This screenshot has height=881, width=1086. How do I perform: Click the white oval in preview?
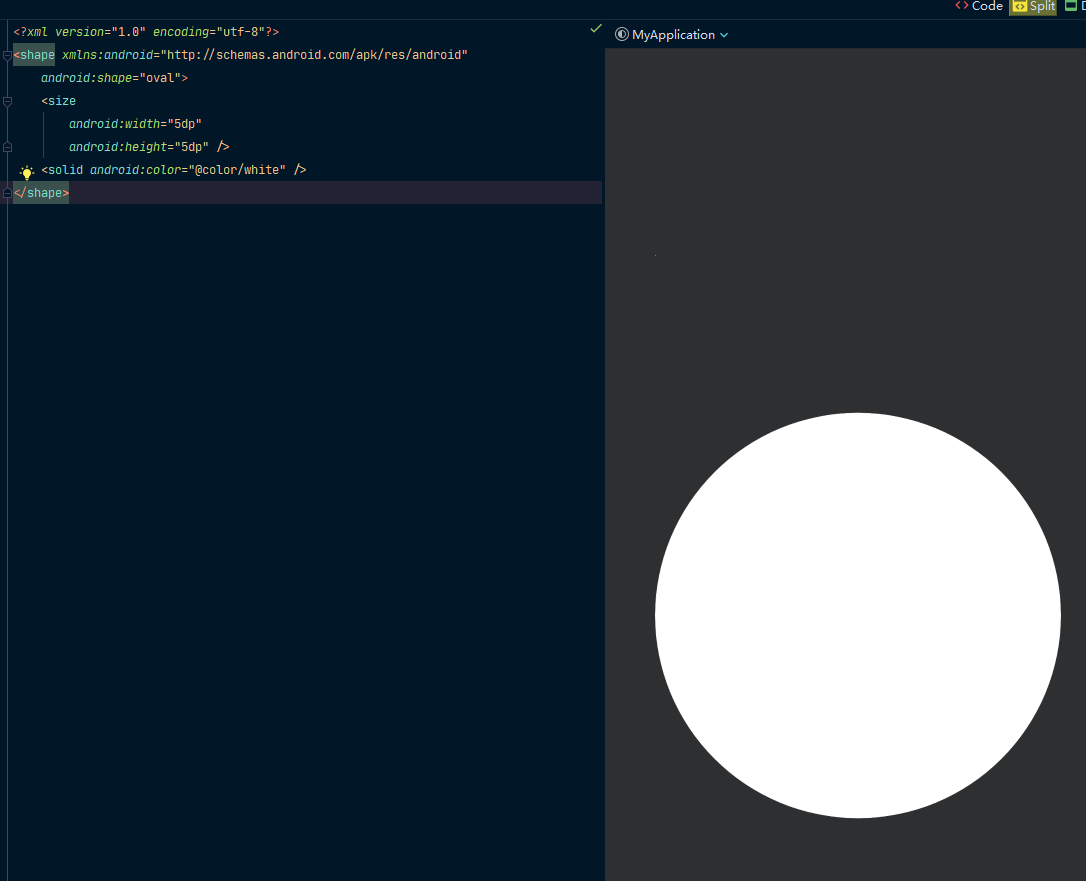857,615
